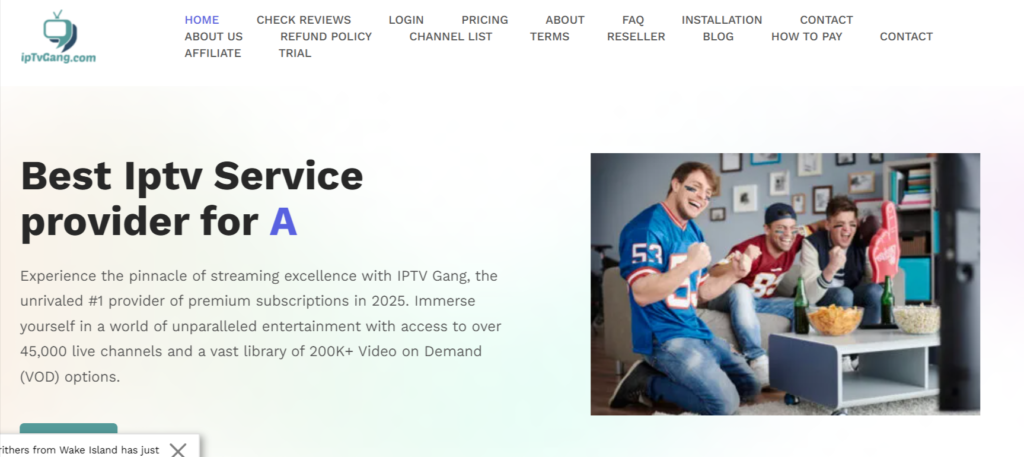Screen dimensions: 1024x457
Task: Open the CHANNEL LIST page
Action: pyautogui.click(x=451, y=37)
